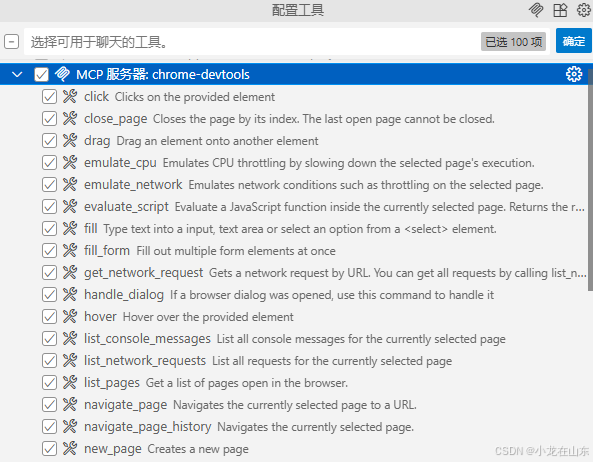Click the tool icon next to emulate_network
This screenshot has height=462, width=593.
click(70, 184)
